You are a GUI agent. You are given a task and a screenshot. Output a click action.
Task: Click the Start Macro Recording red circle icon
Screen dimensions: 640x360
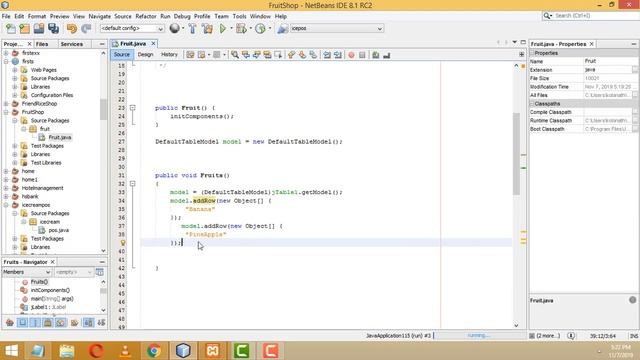click(x=351, y=55)
